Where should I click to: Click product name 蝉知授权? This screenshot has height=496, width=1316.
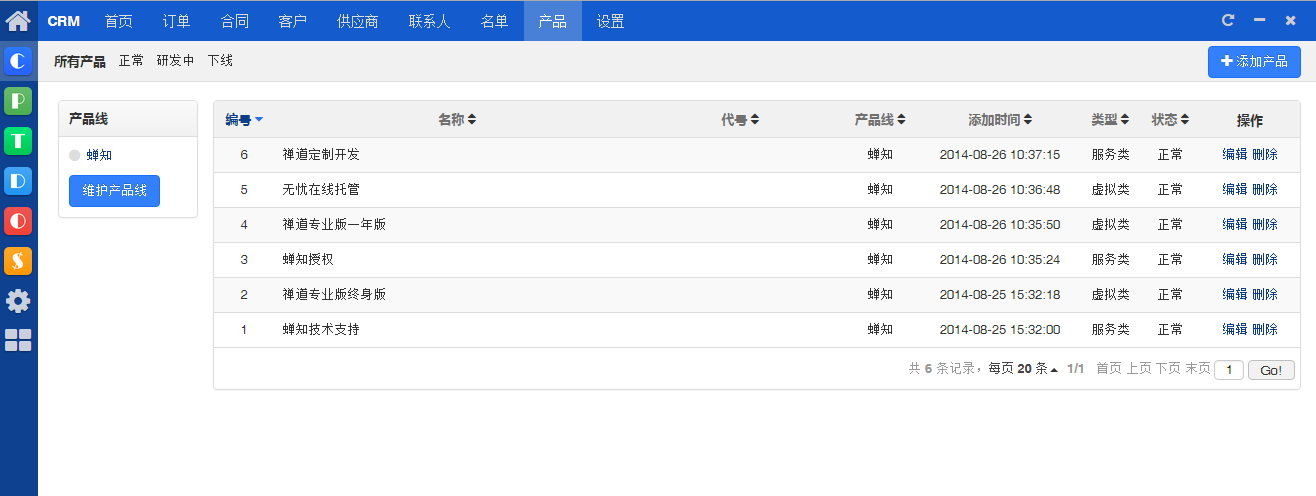click(308, 260)
